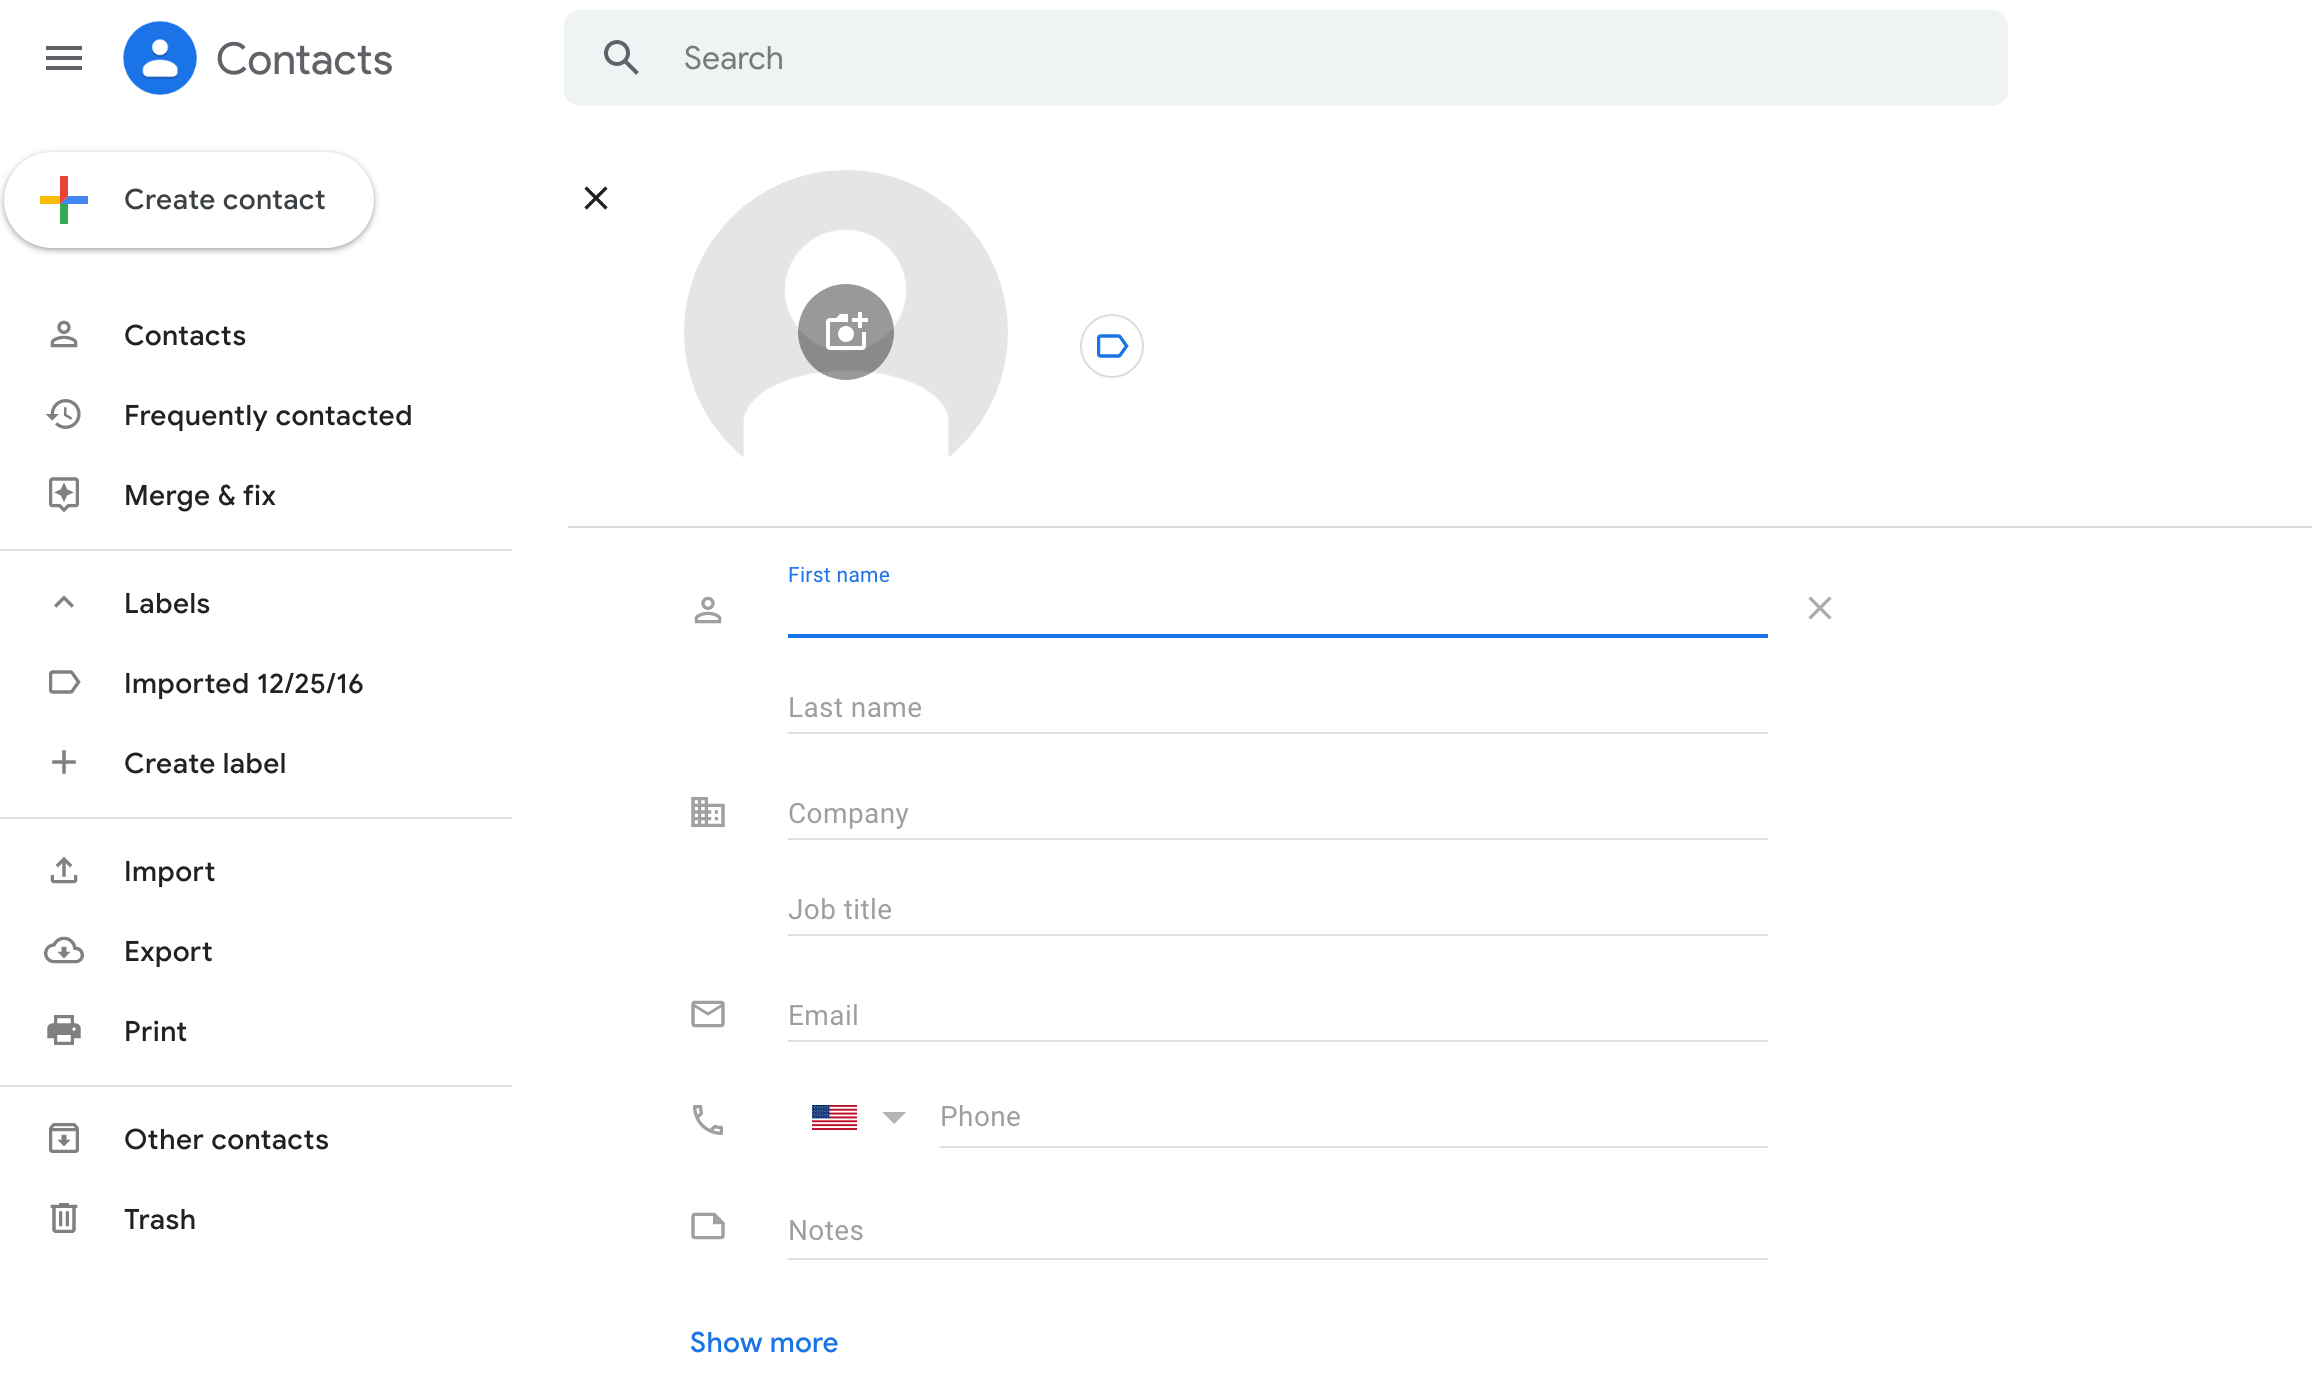Select the hamburger menu icon
Viewport: 2312px width, 1388px height.
coord(63,58)
